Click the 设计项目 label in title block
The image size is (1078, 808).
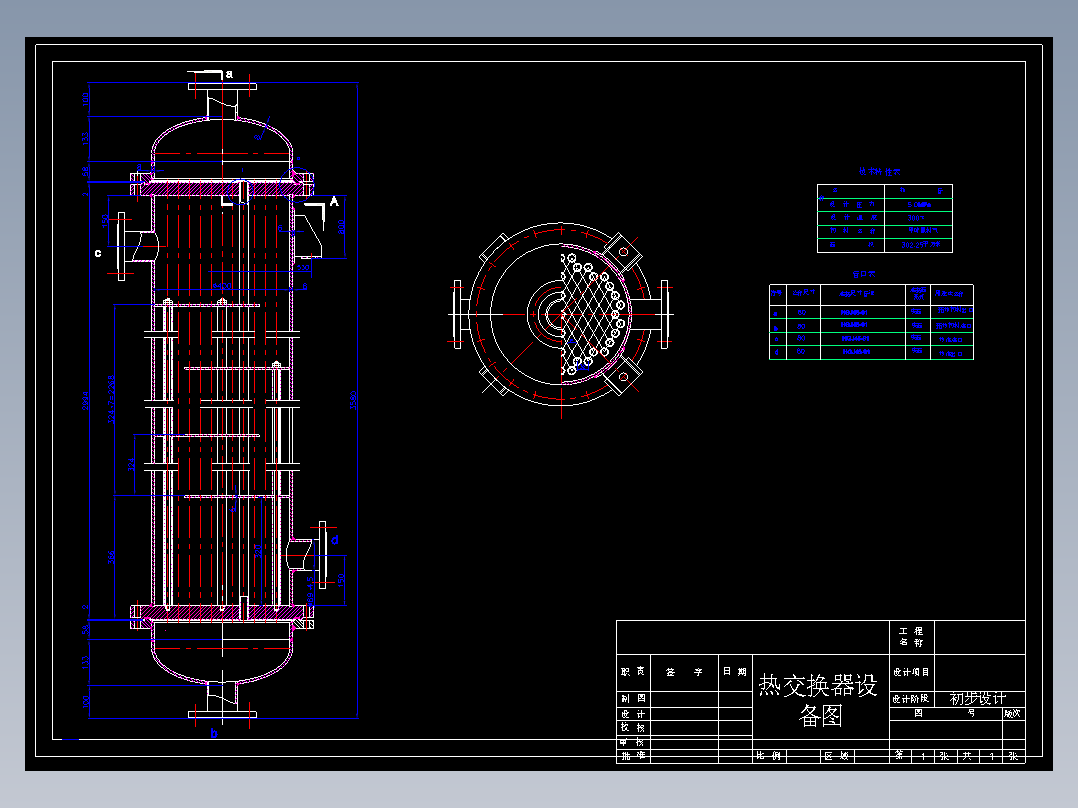911,672
